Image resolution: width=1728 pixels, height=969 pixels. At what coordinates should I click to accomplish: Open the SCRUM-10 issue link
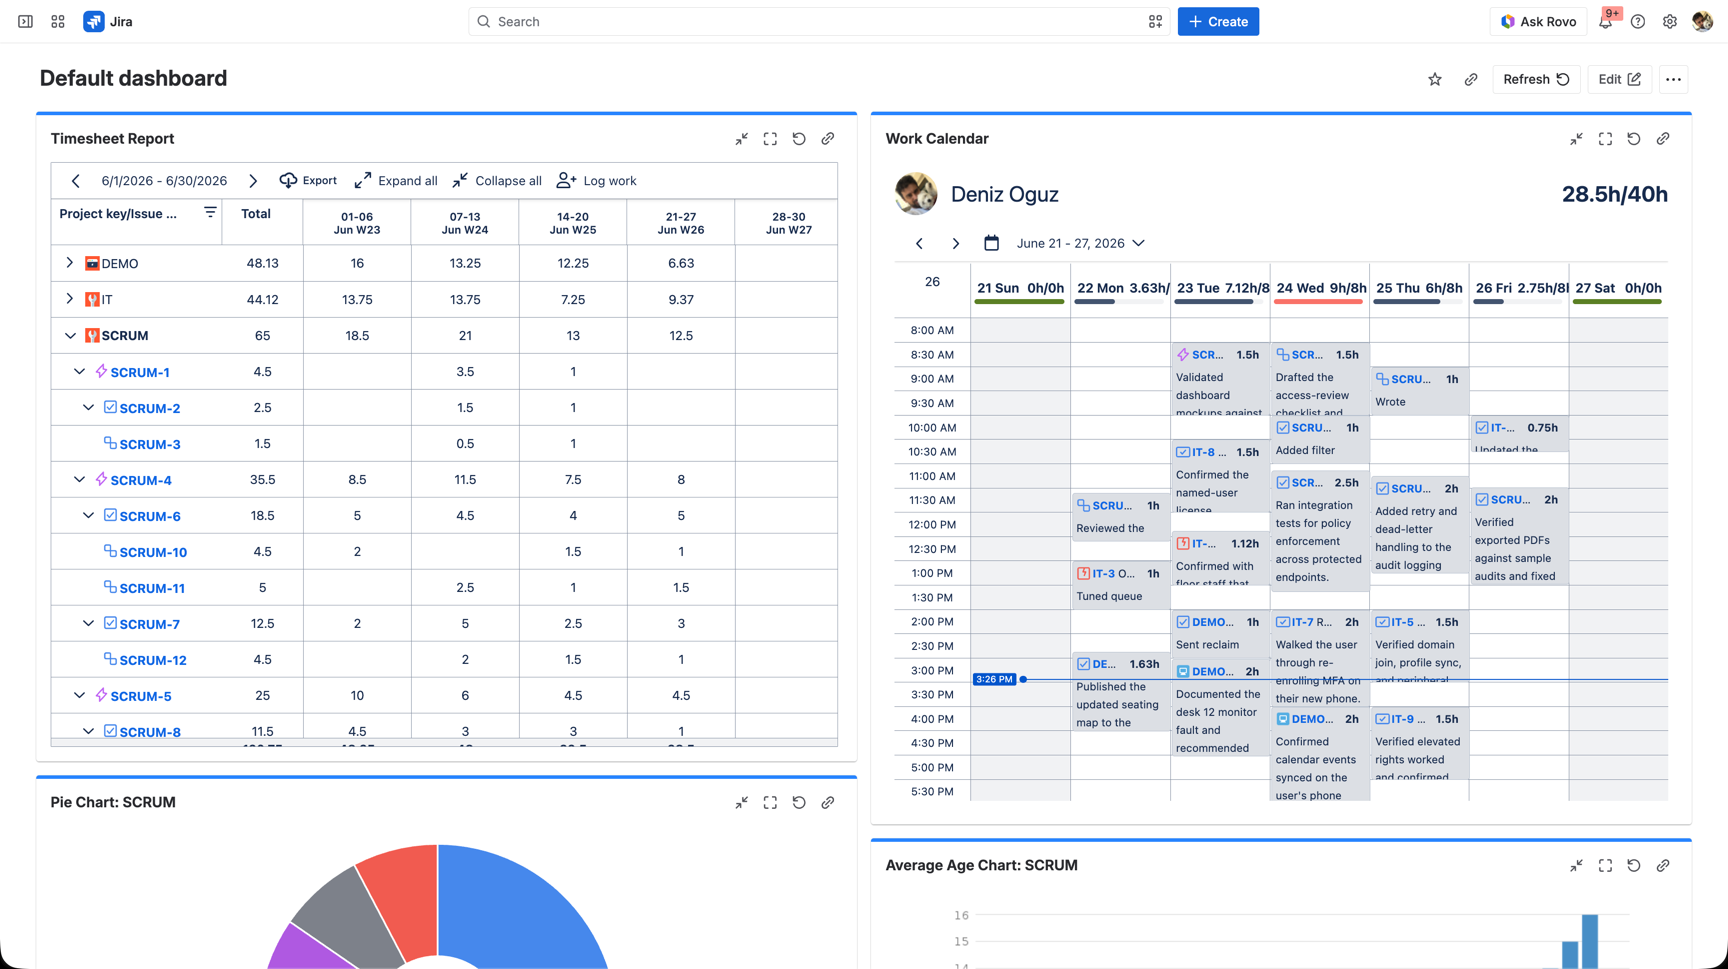[x=153, y=552]
